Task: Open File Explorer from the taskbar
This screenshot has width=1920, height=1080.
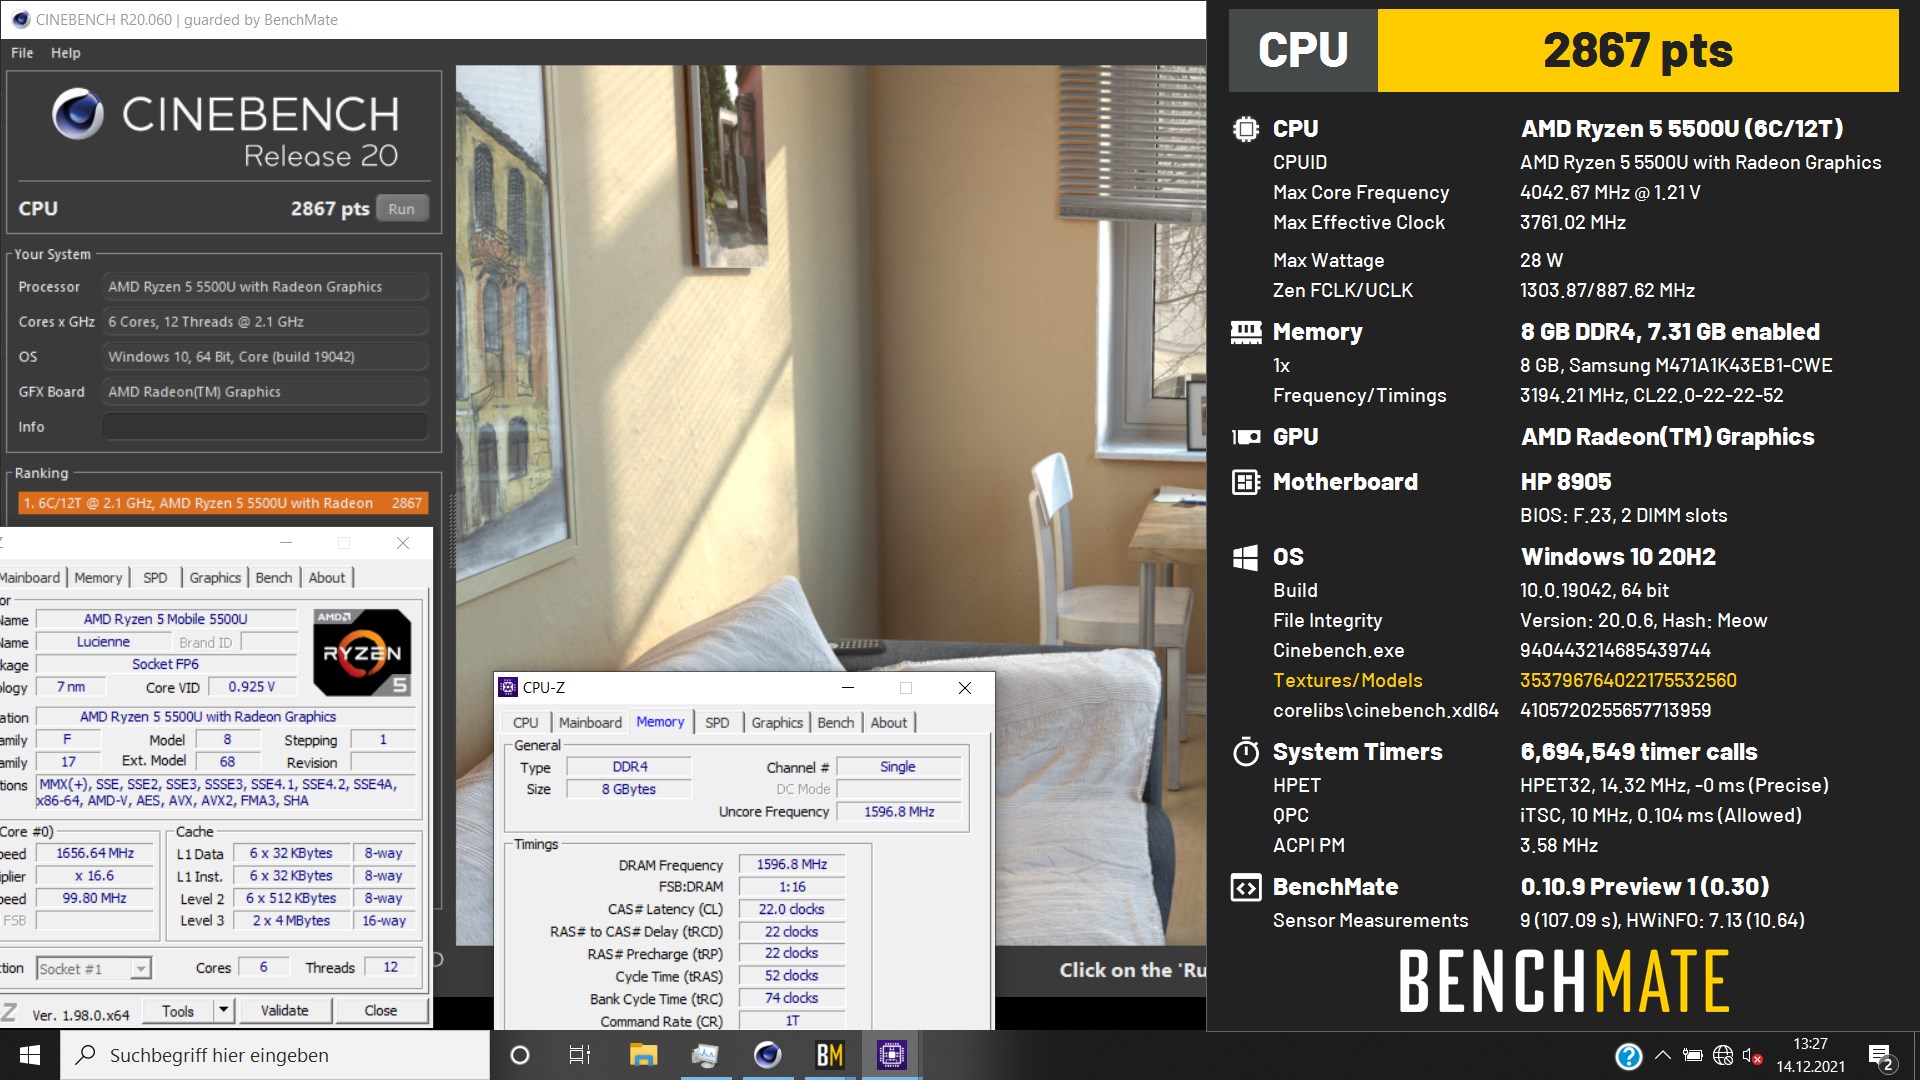Action: 643,1055
